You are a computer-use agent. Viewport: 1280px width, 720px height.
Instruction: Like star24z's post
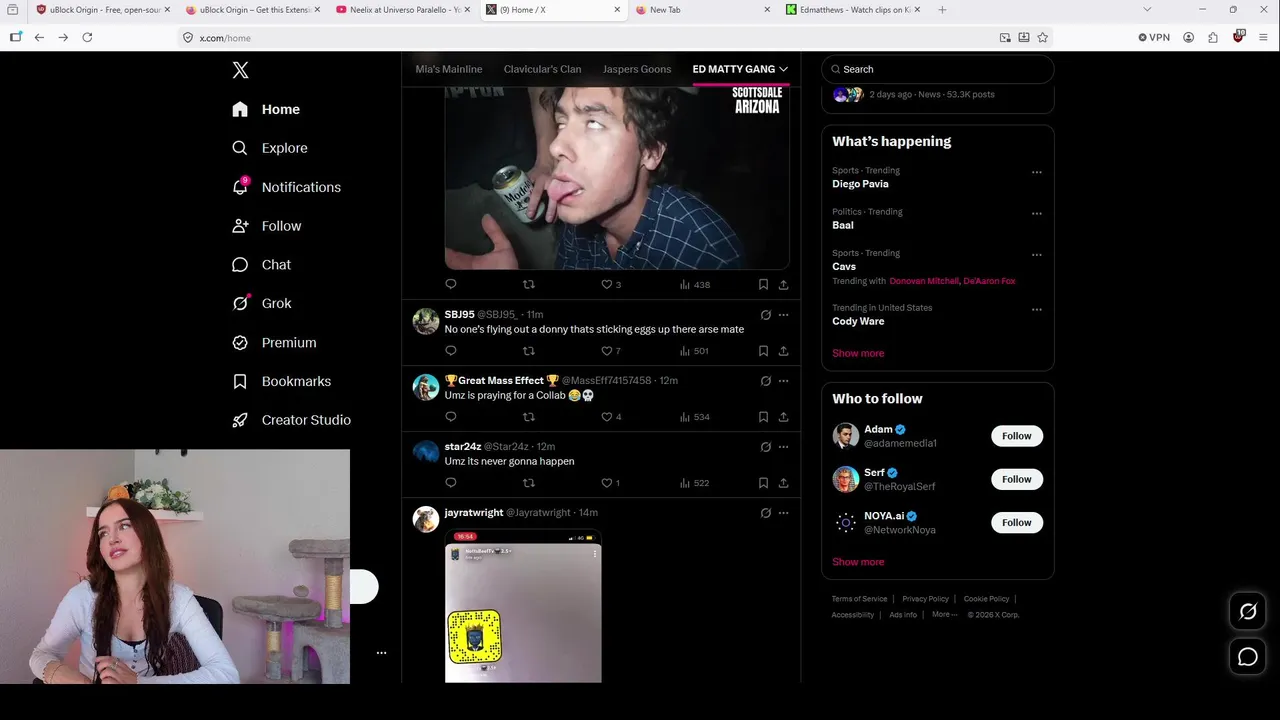[610, 483]
